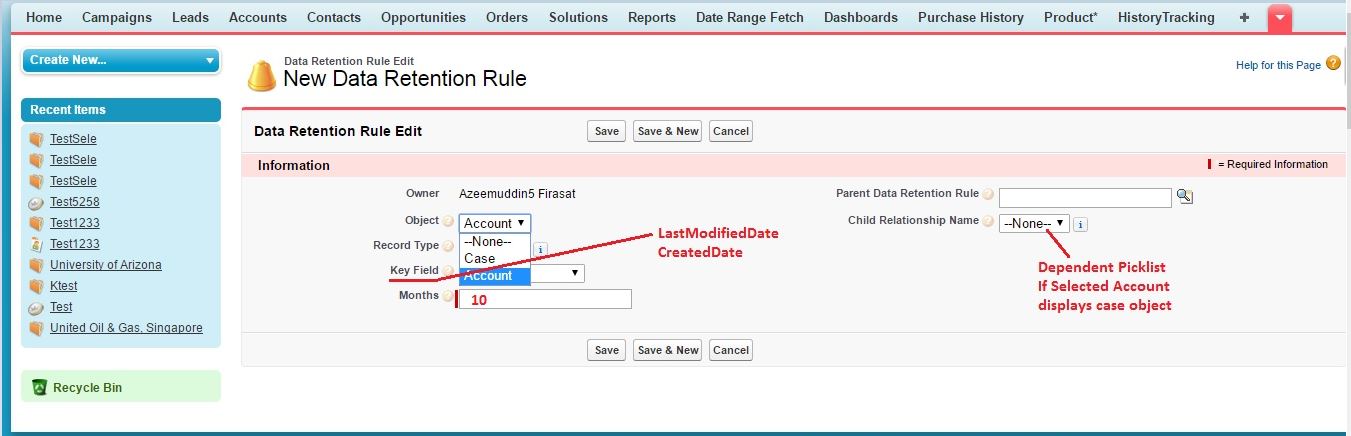
Task: Click the top Cancel button
Action: coord(731,131)
